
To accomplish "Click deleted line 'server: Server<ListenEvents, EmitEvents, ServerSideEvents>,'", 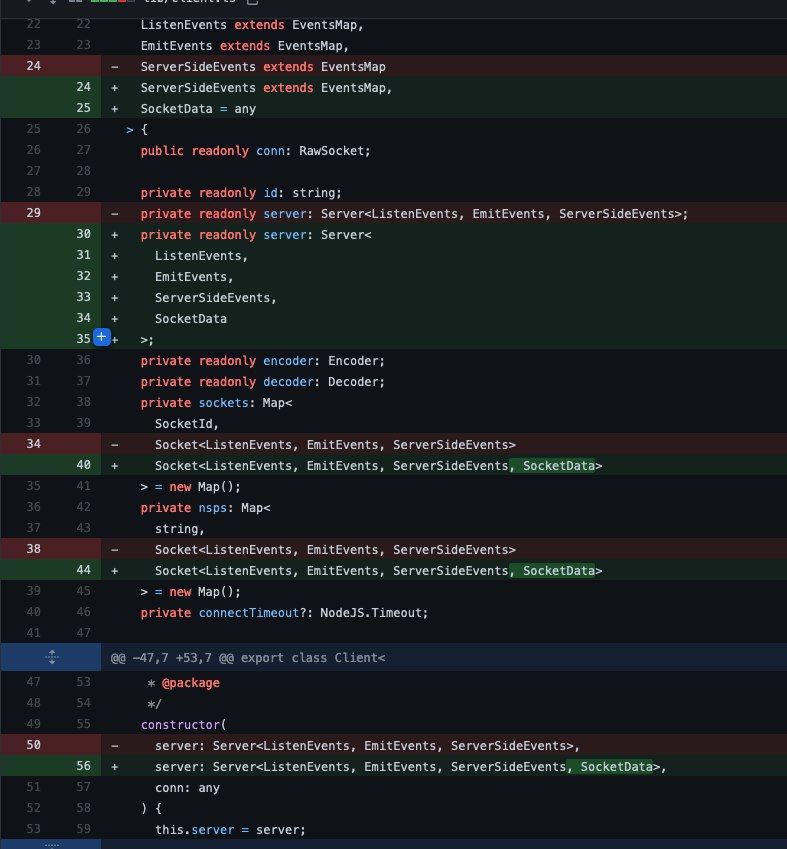I will click(x=367, y=746).
